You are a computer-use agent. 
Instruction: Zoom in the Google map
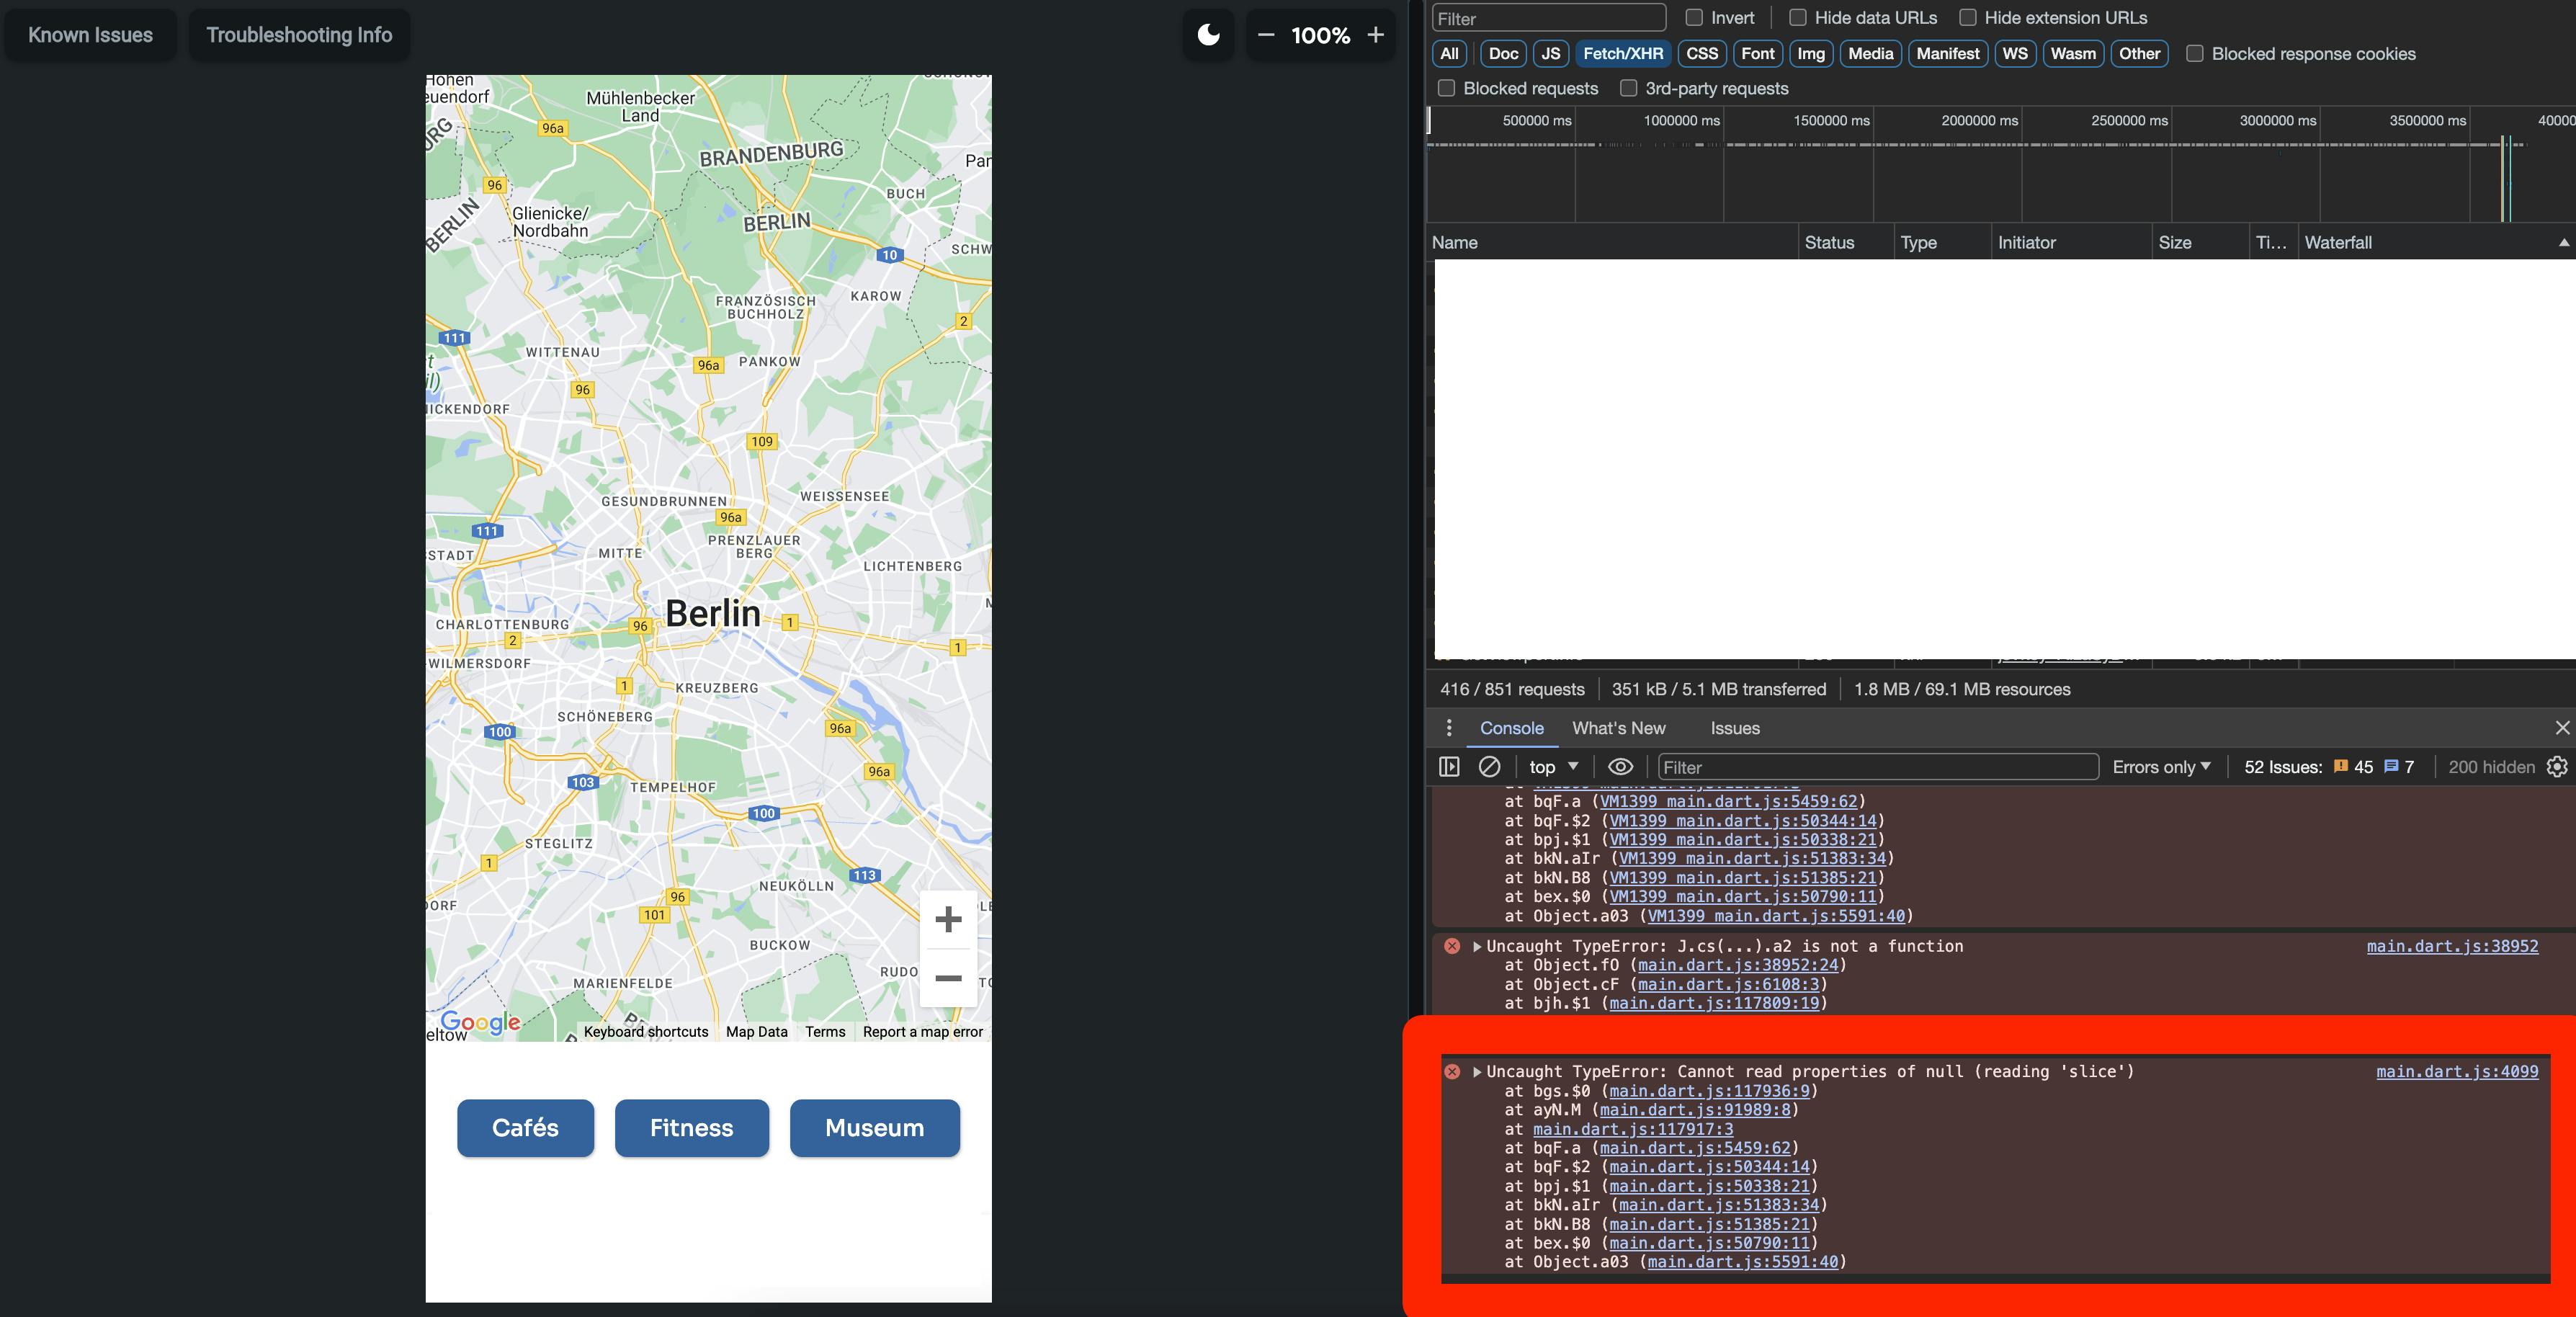(947, 919)
